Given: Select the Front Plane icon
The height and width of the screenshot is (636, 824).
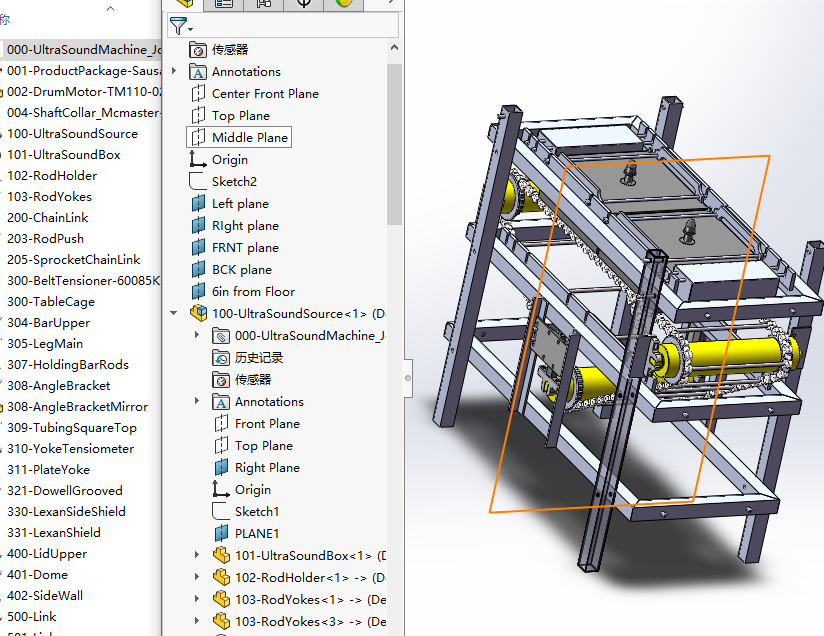Looking at the screenshot, I should tap(221, 424).
